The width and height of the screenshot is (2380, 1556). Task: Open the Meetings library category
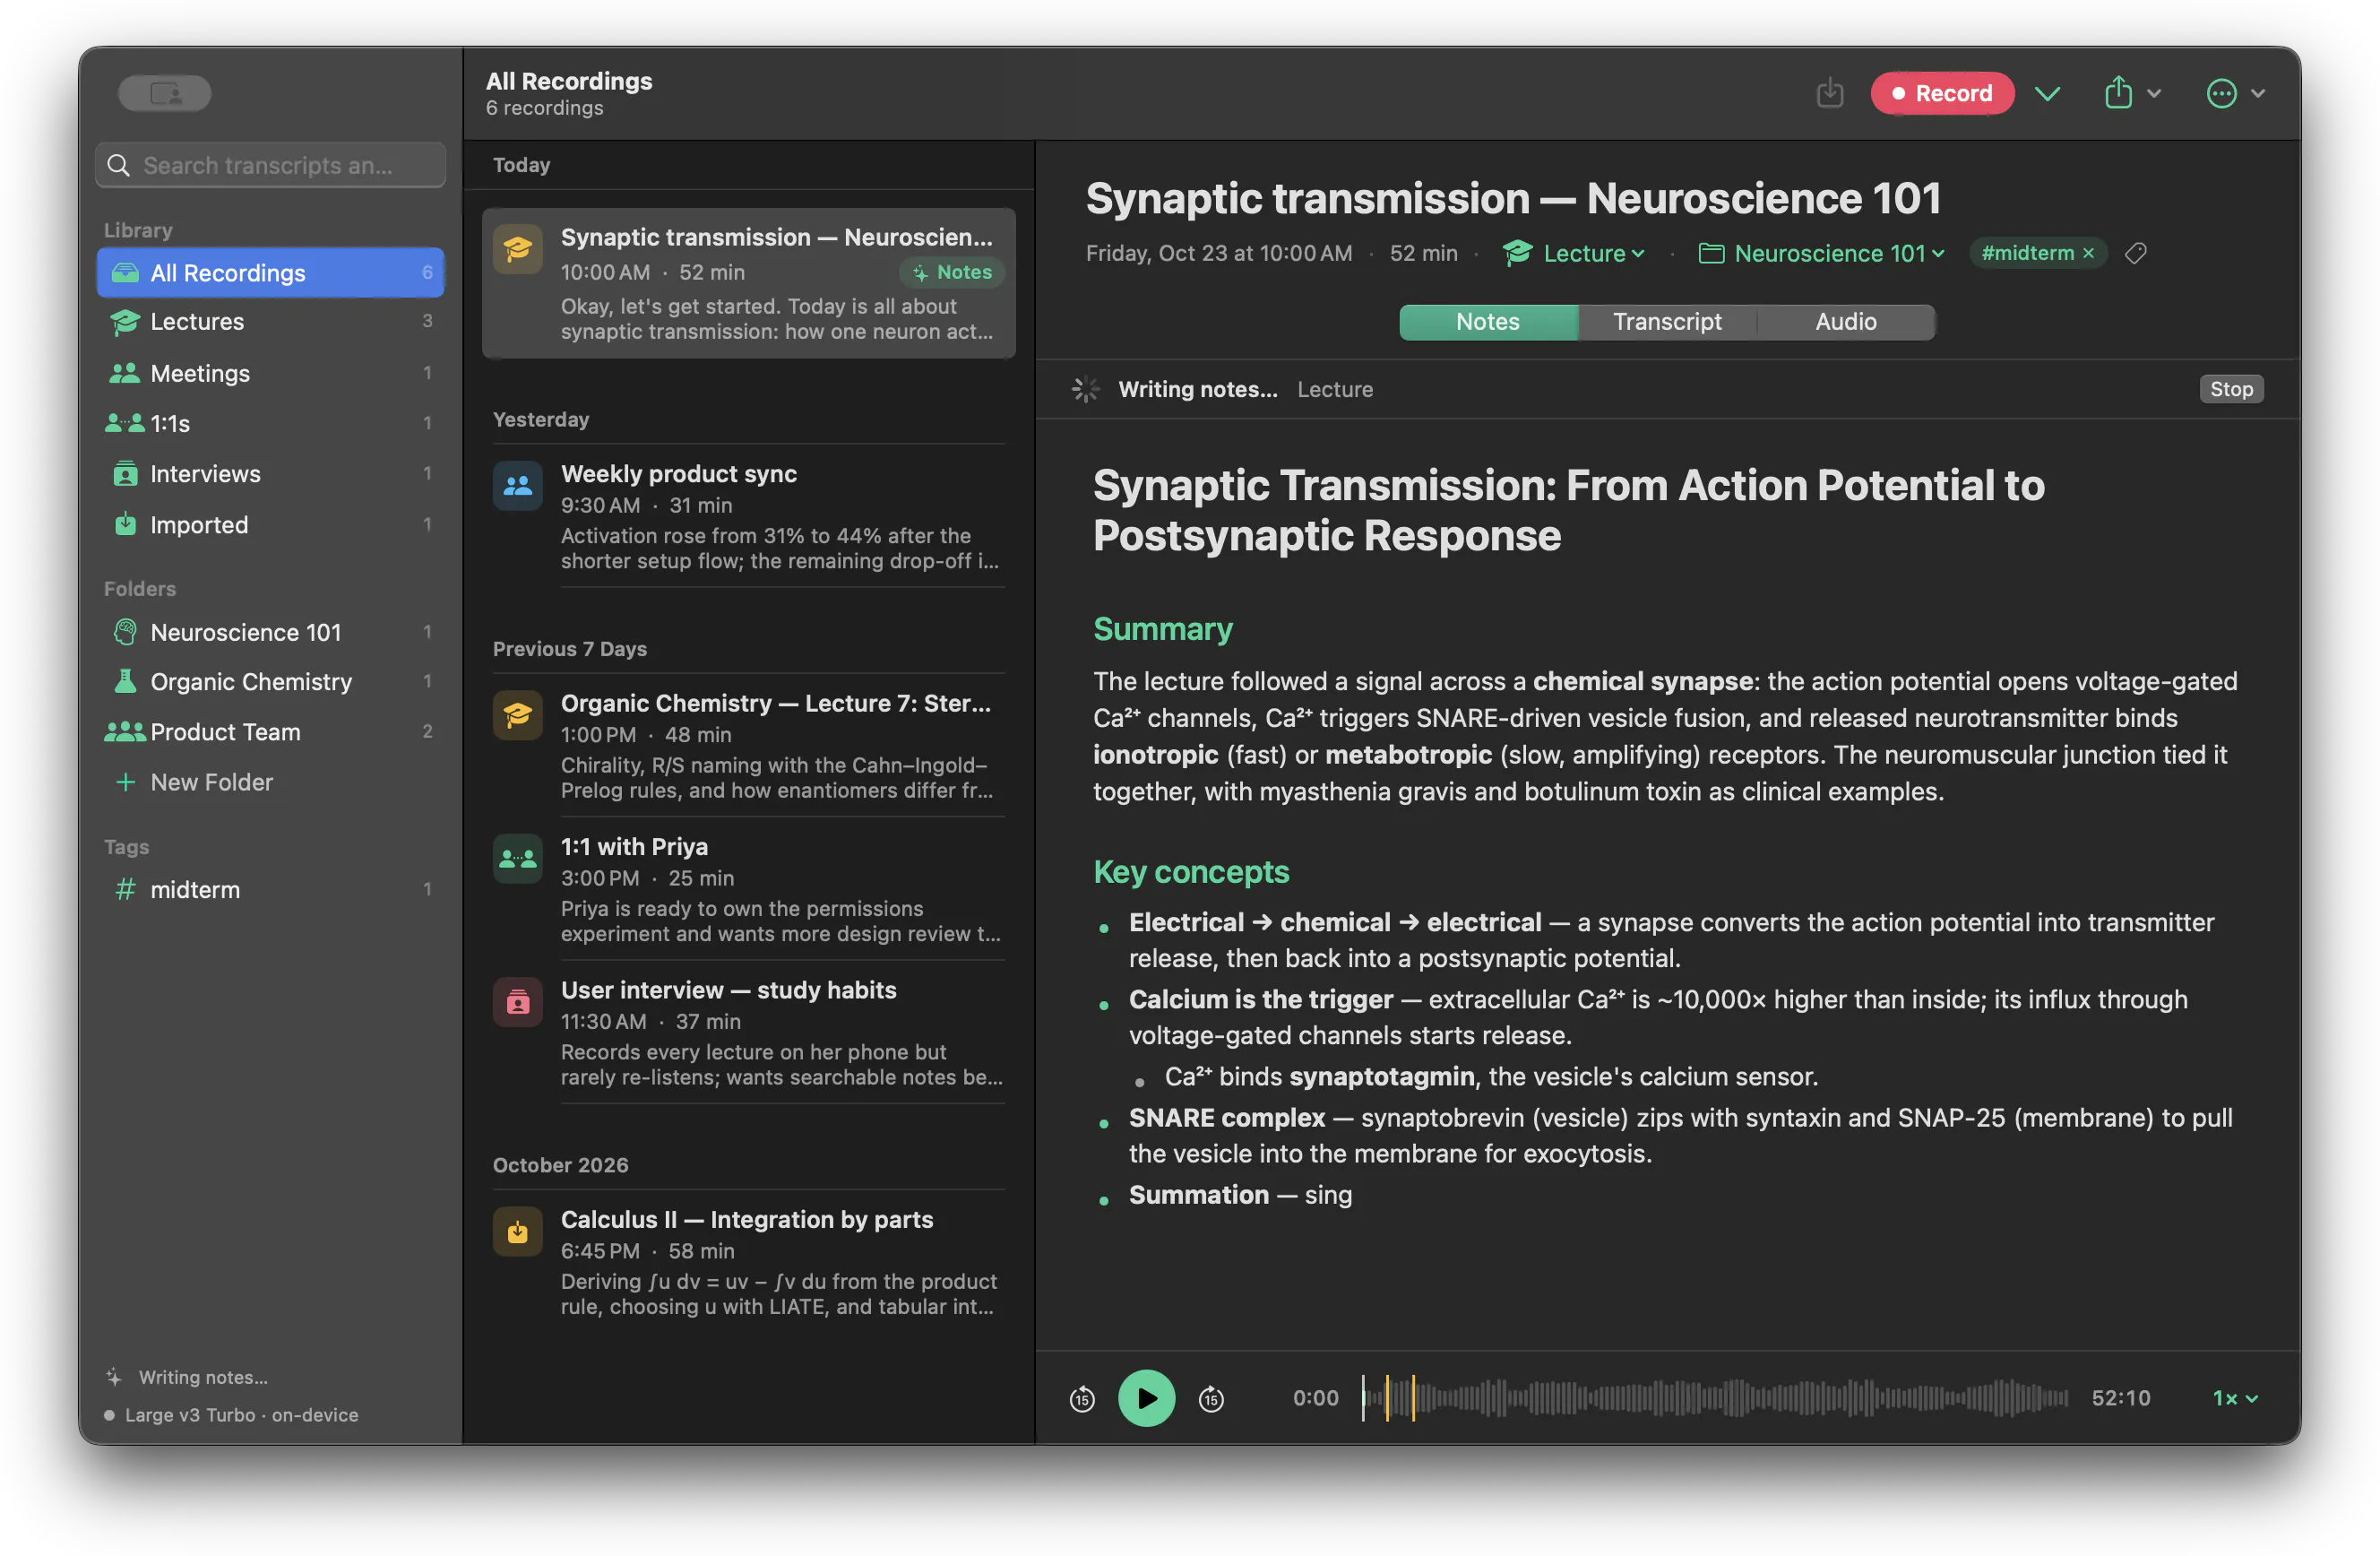[x=270, y=373]
